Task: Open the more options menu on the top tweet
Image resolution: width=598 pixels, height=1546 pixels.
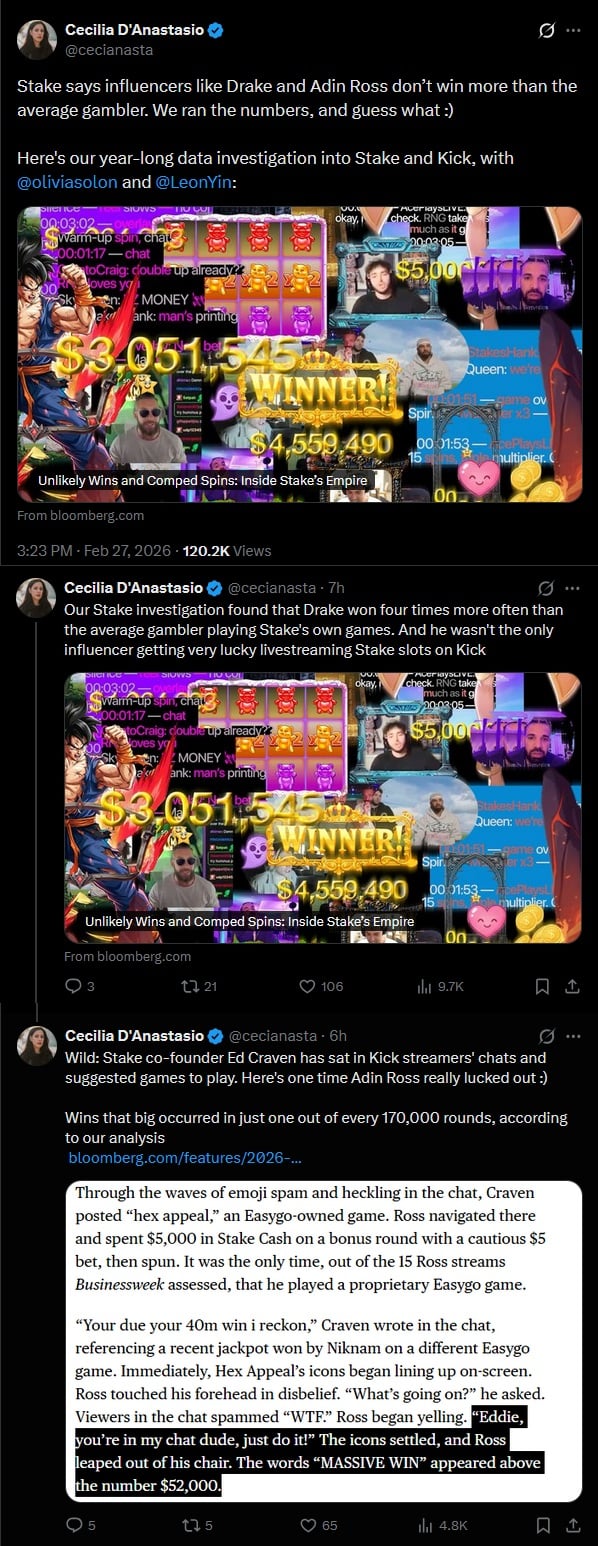Action: (573, 31)
